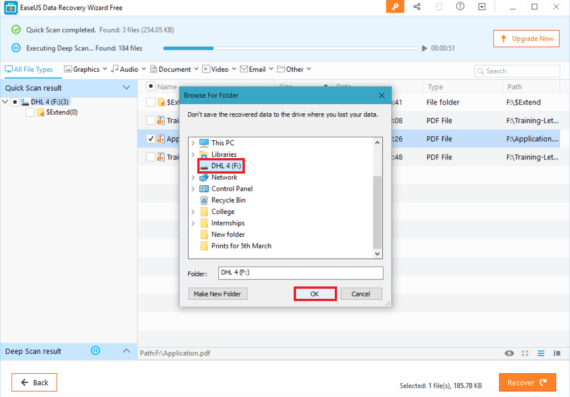The height and width of the screenshot is (397, 570).
Task: Expand Audio filter dropdown arrow
Action: click(144, 69)
